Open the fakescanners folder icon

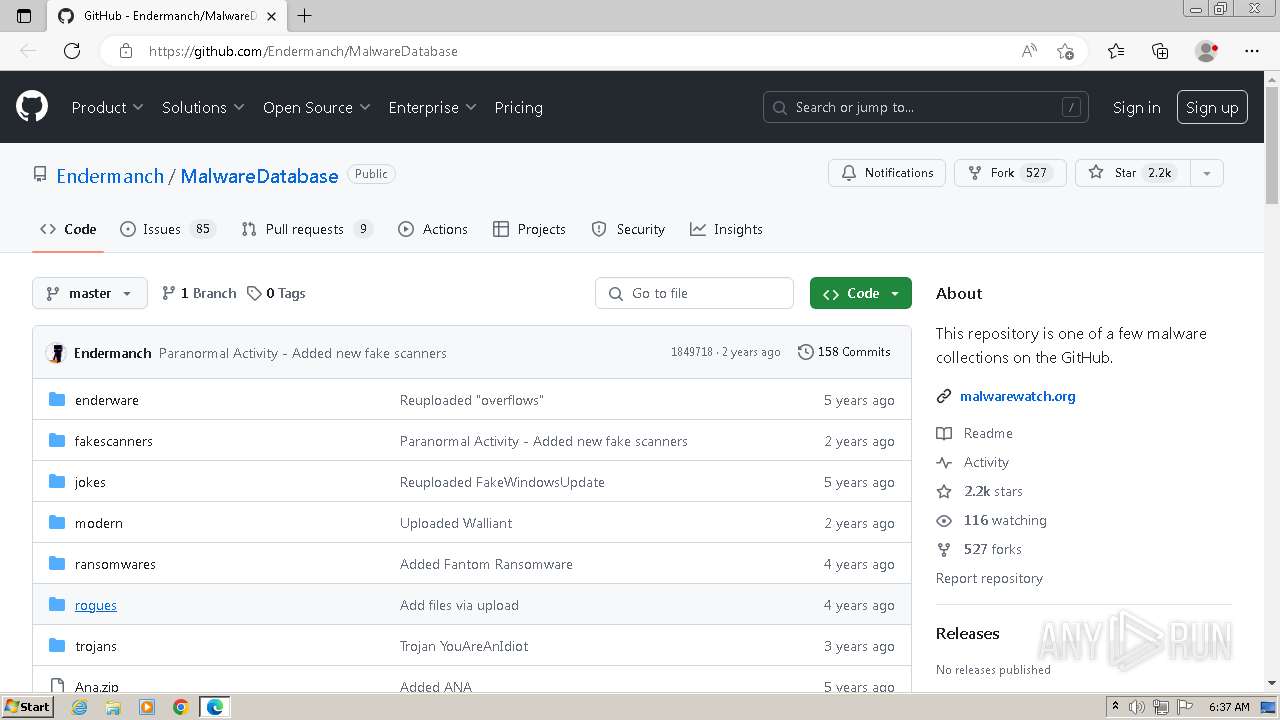coord(57,441)
